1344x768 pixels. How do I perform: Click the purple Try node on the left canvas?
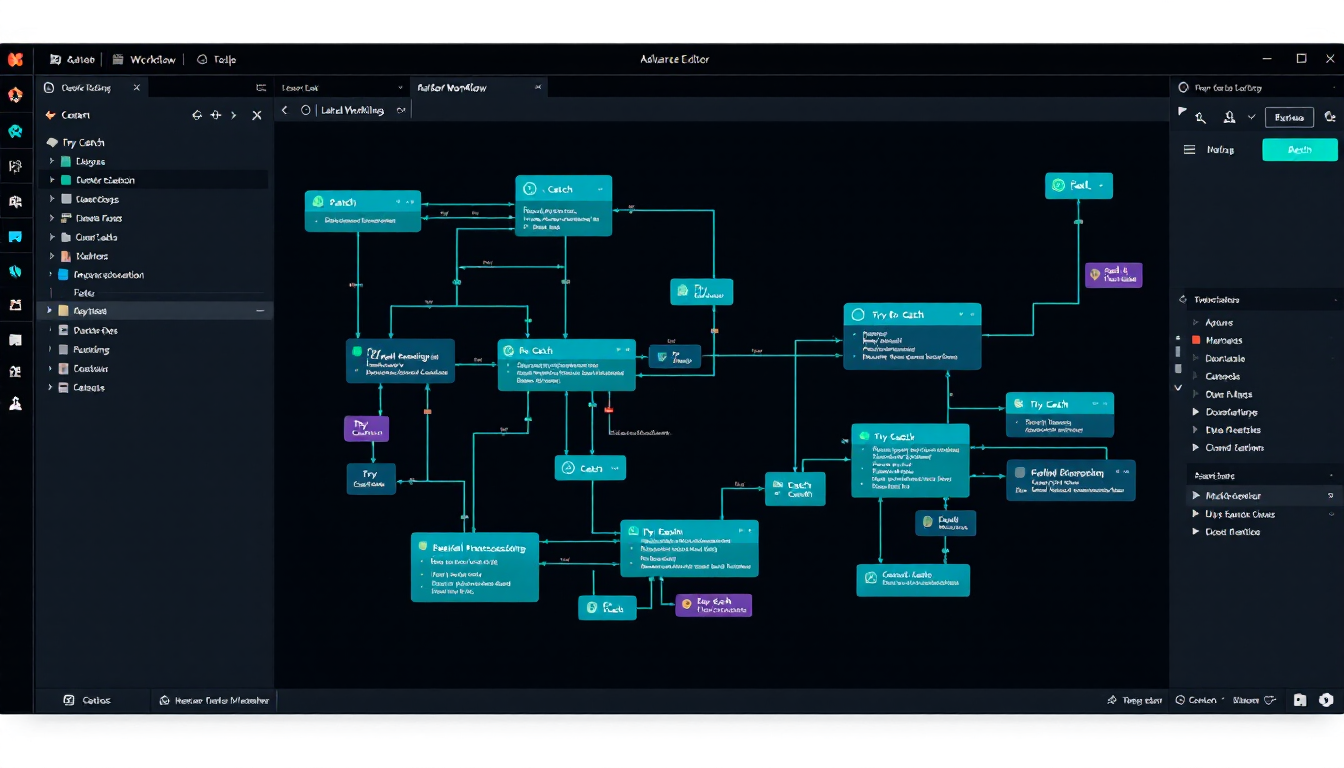(x=366, y=429)
